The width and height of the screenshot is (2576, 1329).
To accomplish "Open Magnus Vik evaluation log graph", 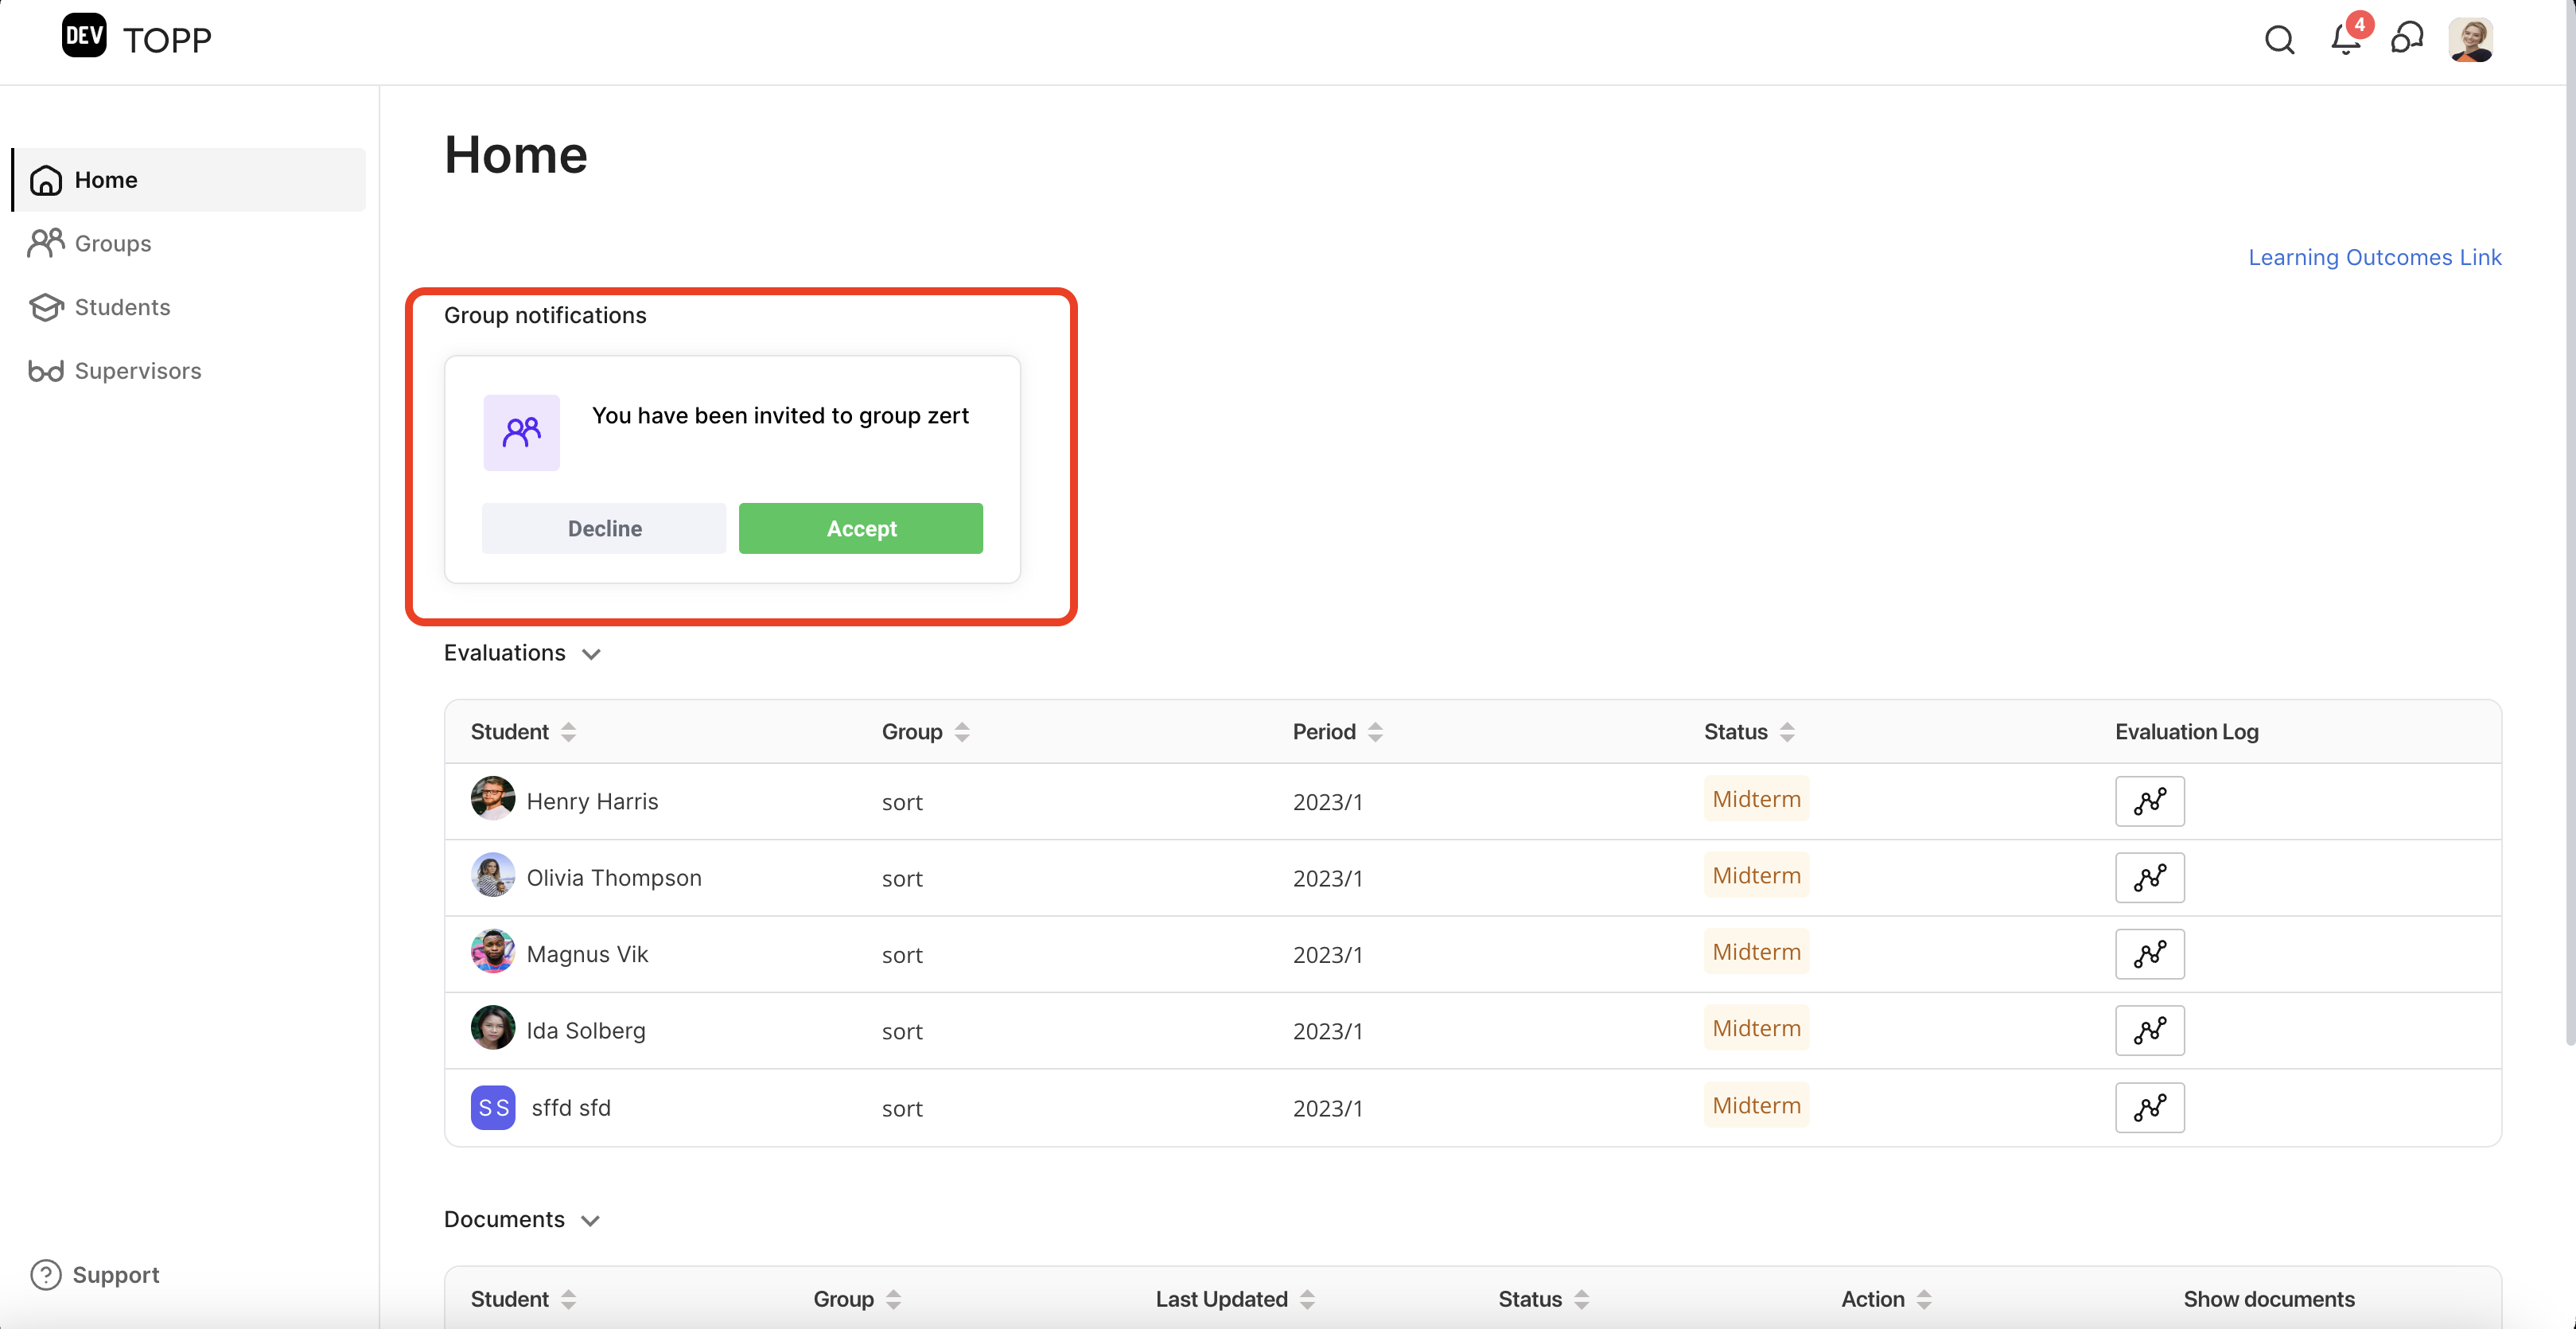I will (2149, 954).
